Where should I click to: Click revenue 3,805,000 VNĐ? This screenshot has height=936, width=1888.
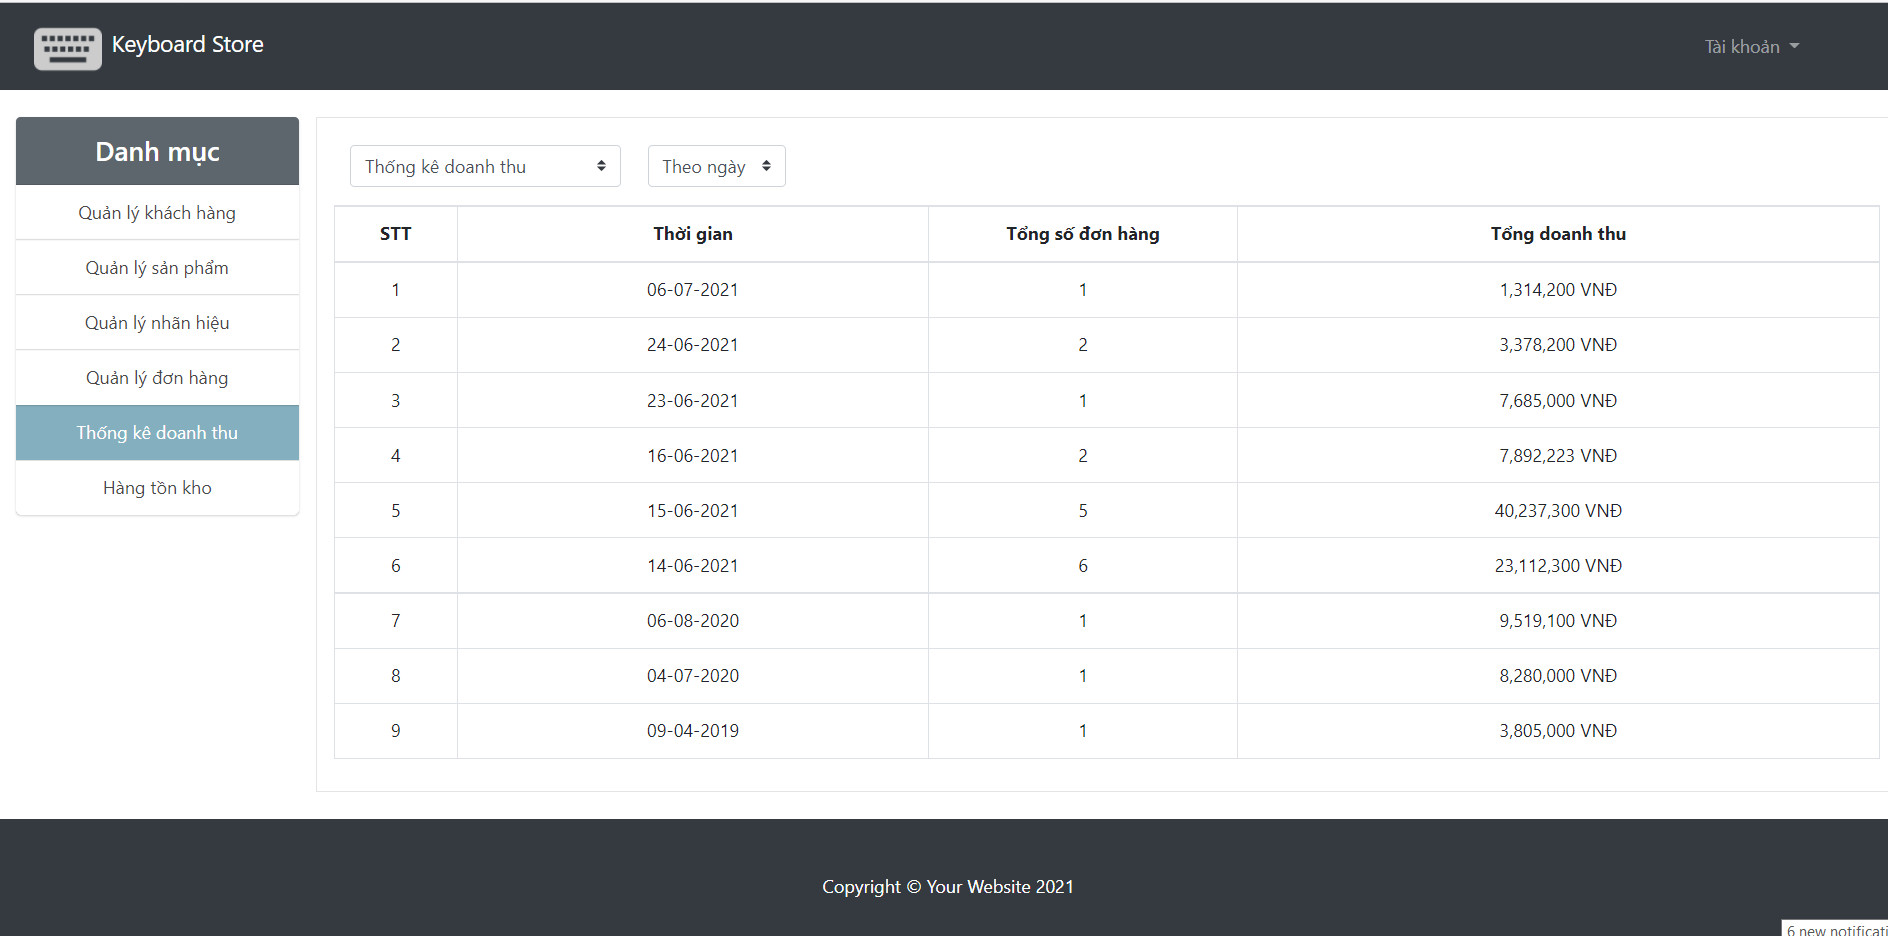click(1558, 731)
